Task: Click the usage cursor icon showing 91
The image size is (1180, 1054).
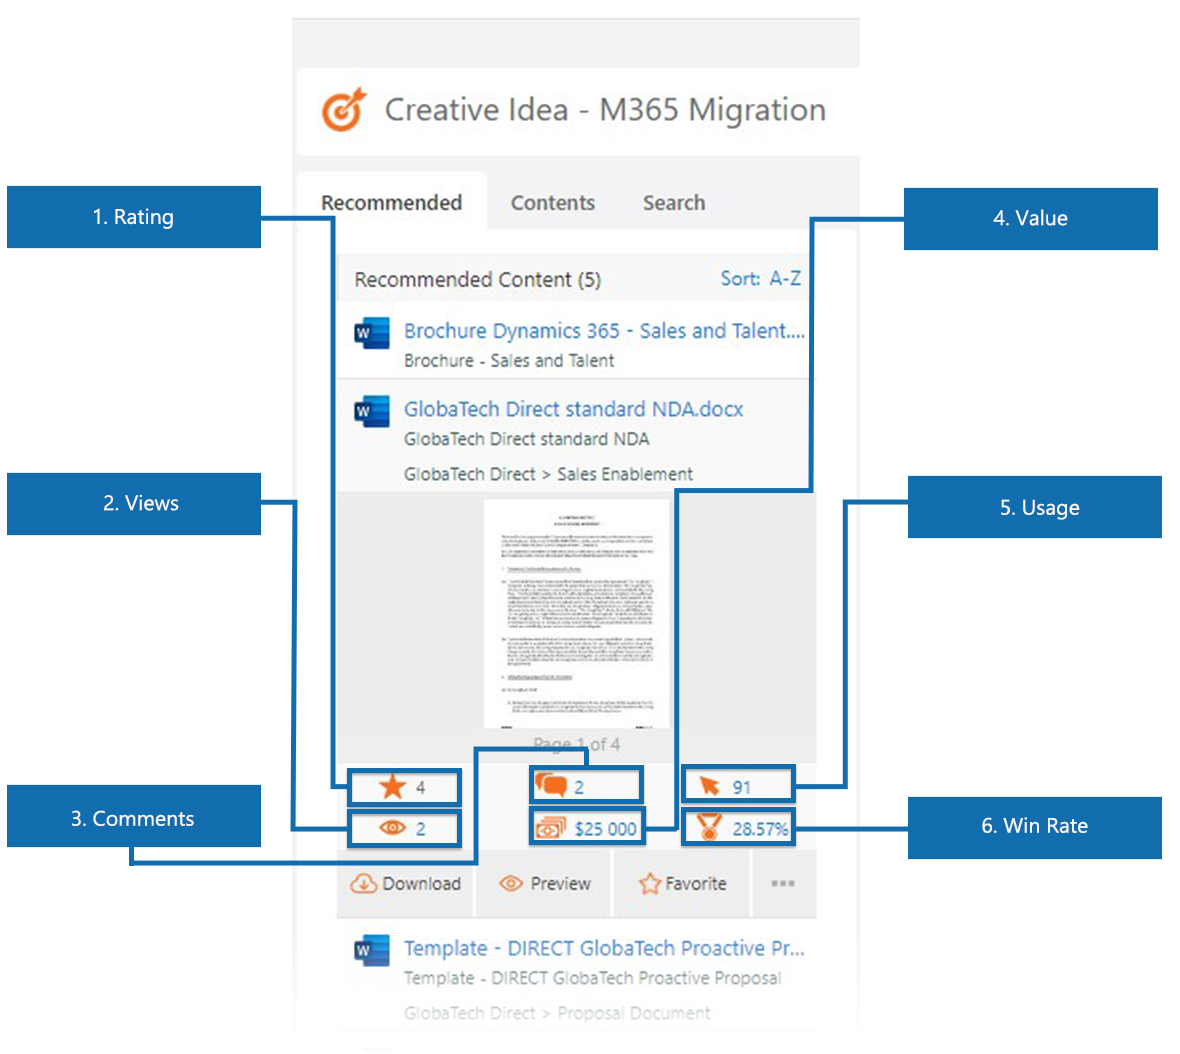Action: pos(710,787)
